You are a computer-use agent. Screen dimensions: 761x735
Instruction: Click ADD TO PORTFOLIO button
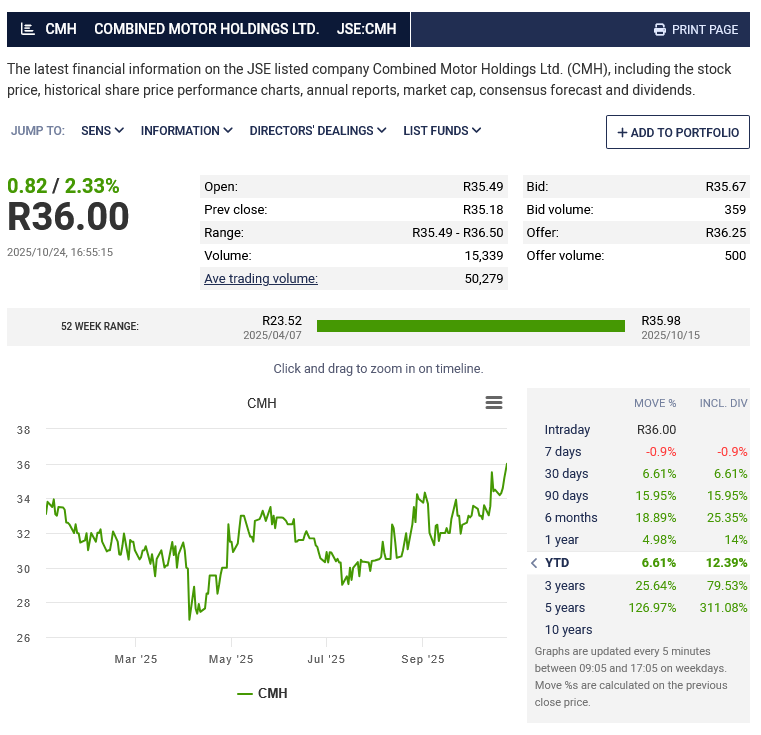pyautogui.click(x=678, y=132)
